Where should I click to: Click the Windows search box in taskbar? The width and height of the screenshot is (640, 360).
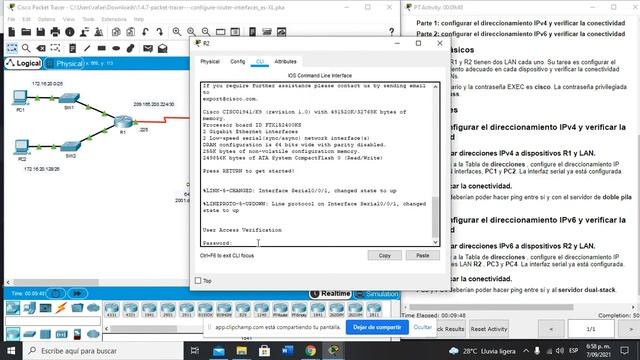pos(103,351)
